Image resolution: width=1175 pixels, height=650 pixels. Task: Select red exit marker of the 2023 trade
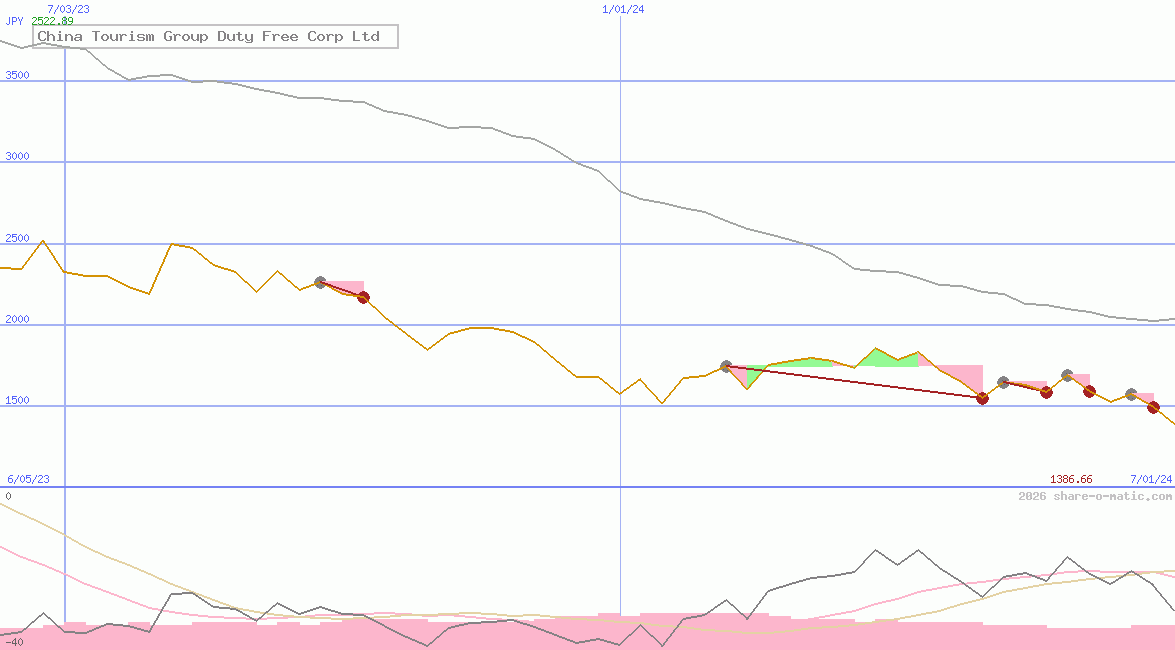tap(363, 298)
